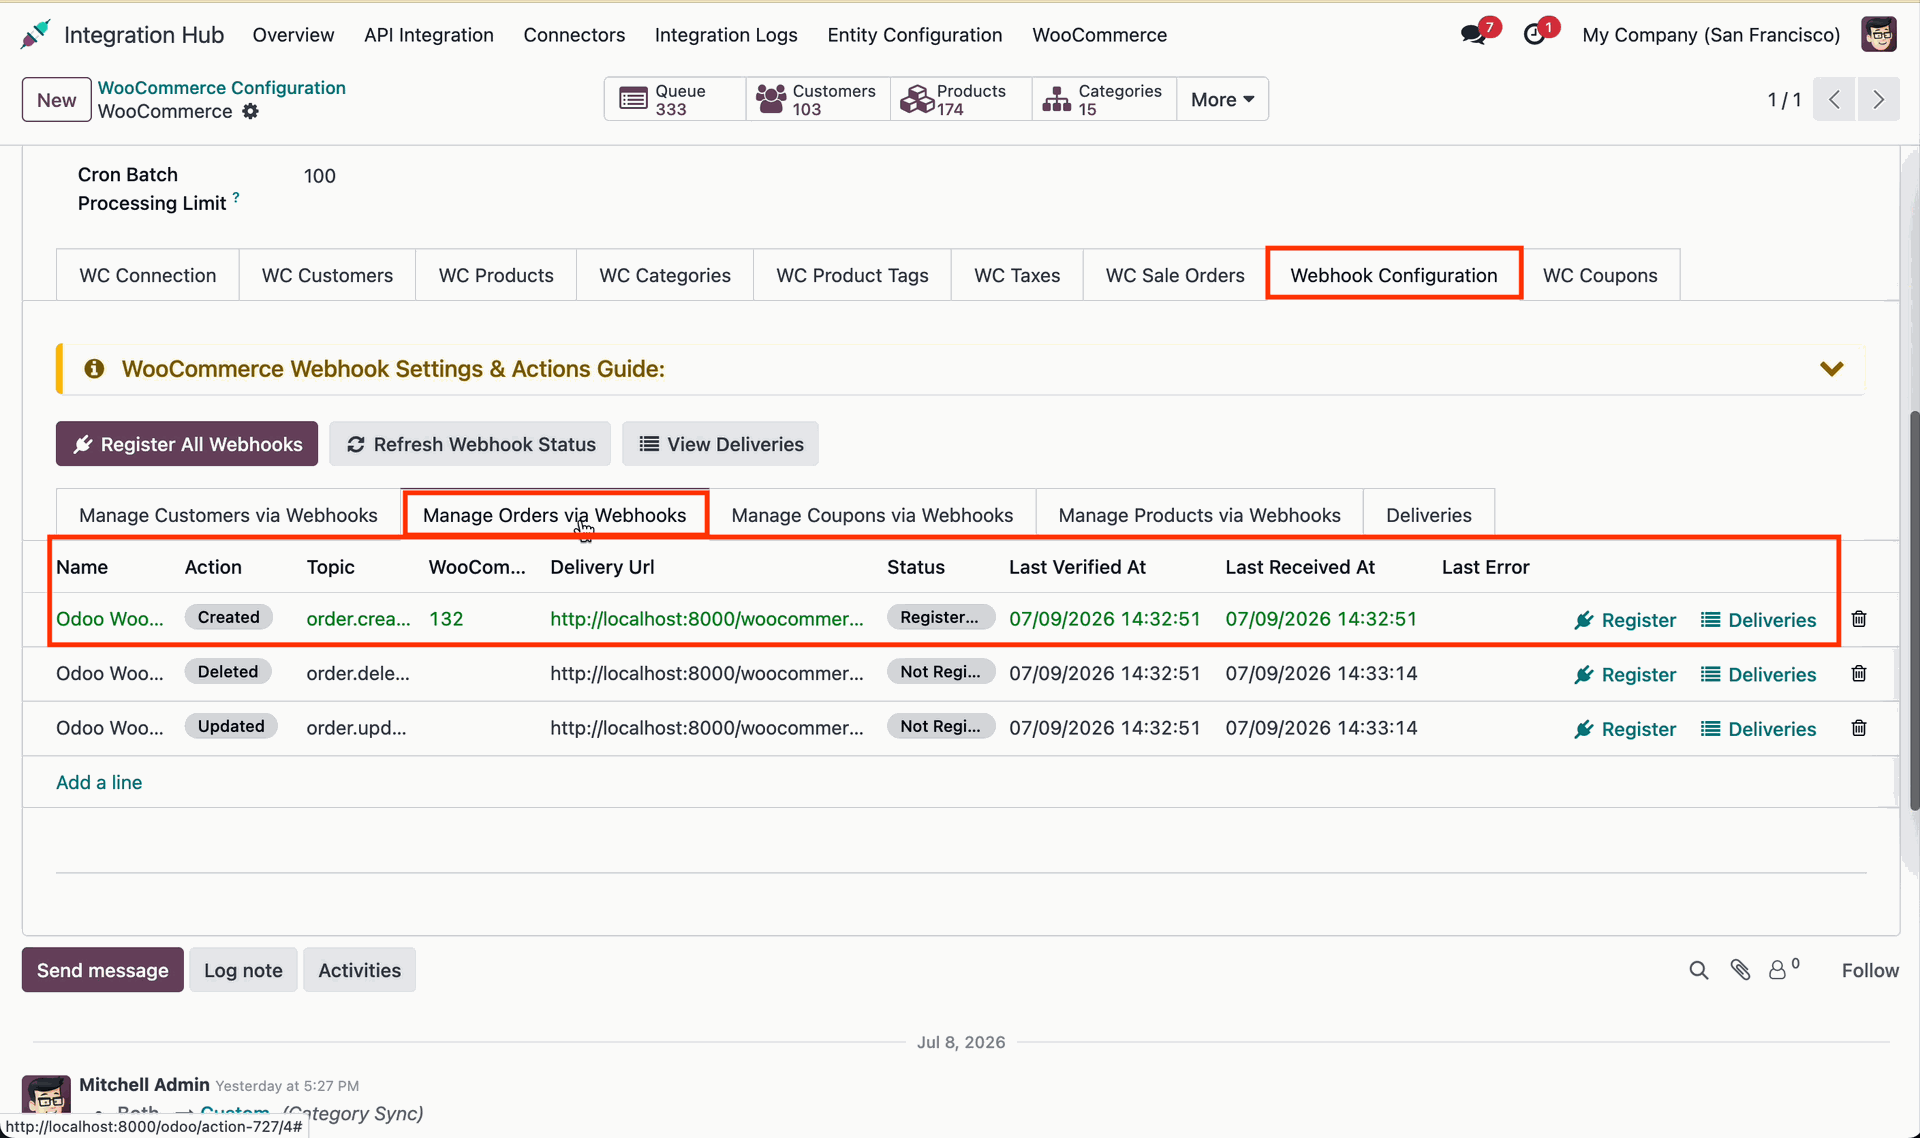Open the Connectors menu
1920x1138 pixels.
point(574,35)
